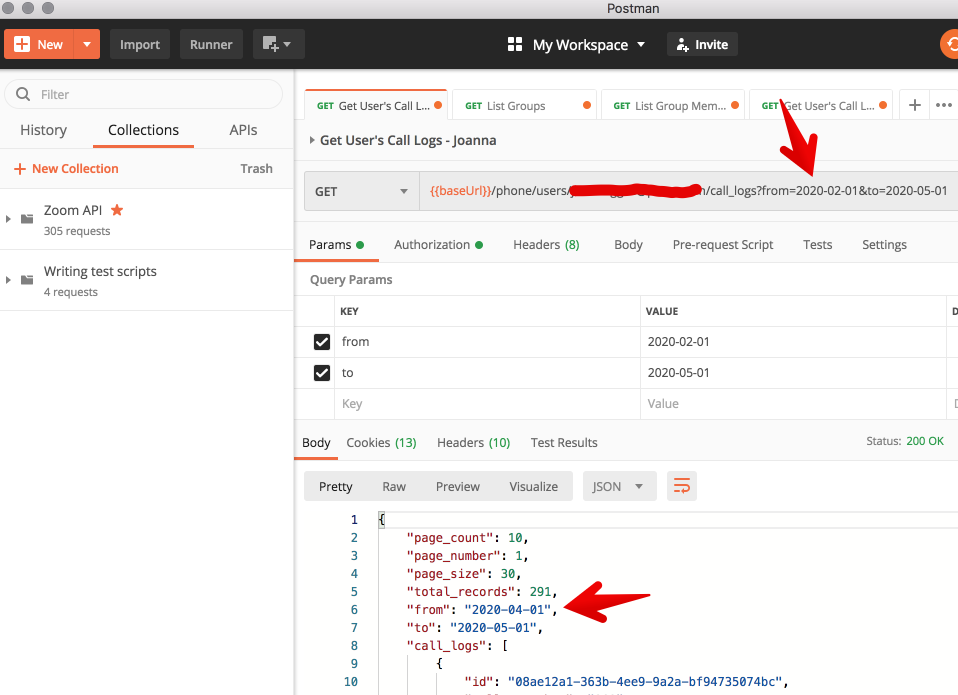Click the "total_records": 291 line
The height and width of the screenshot is (695, 958).
(482, 592)
